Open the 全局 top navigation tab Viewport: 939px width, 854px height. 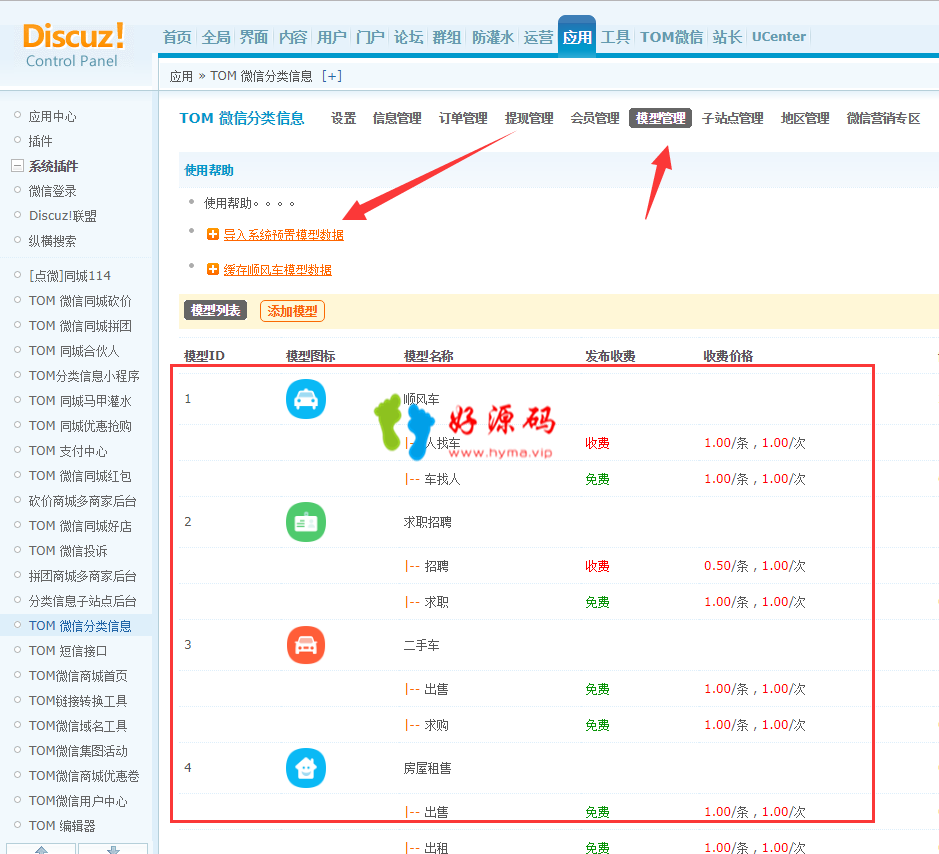216,37
